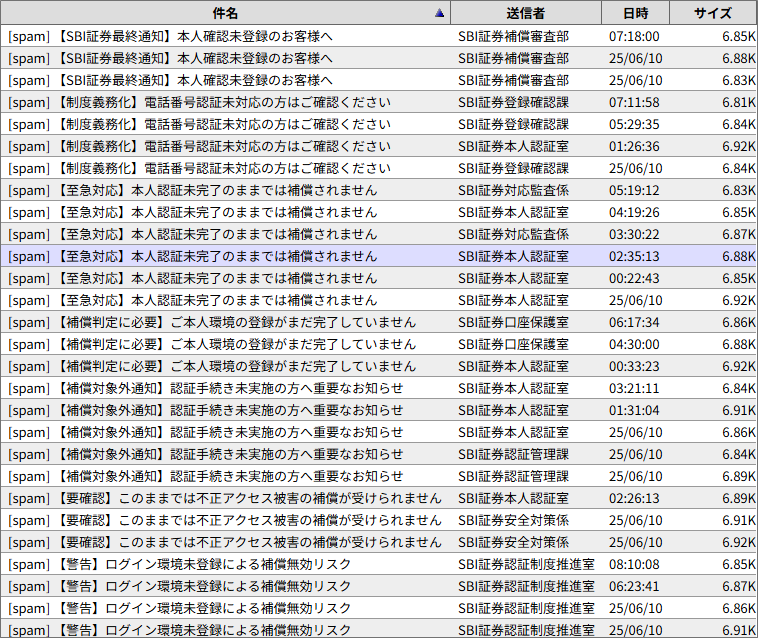Click SBI証券認証管理課 sender on 6.84K row
The height and width of the screenshot is (638, 758).
point(513,454)
